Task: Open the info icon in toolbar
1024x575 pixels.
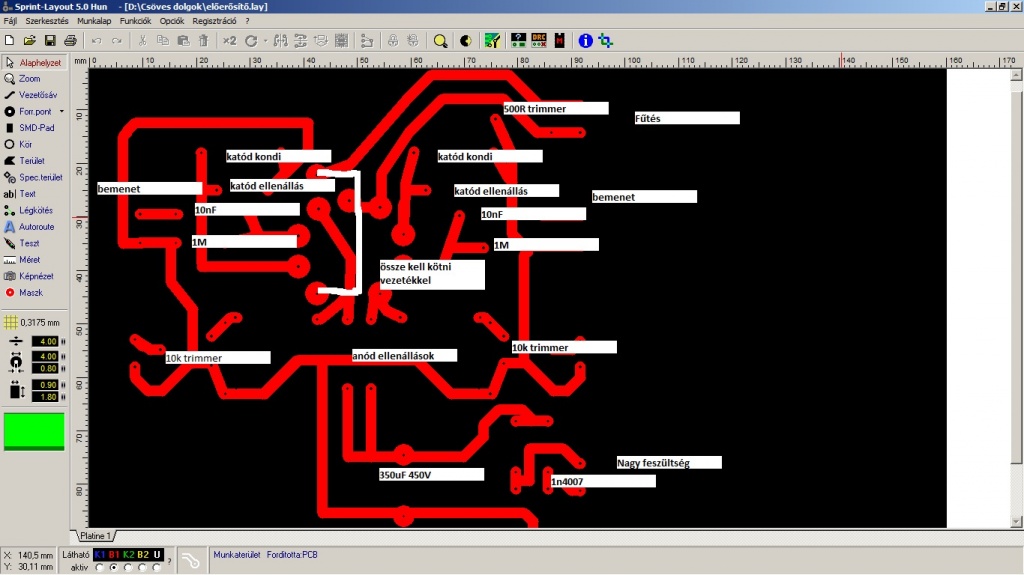Action: tap(585, 41)
